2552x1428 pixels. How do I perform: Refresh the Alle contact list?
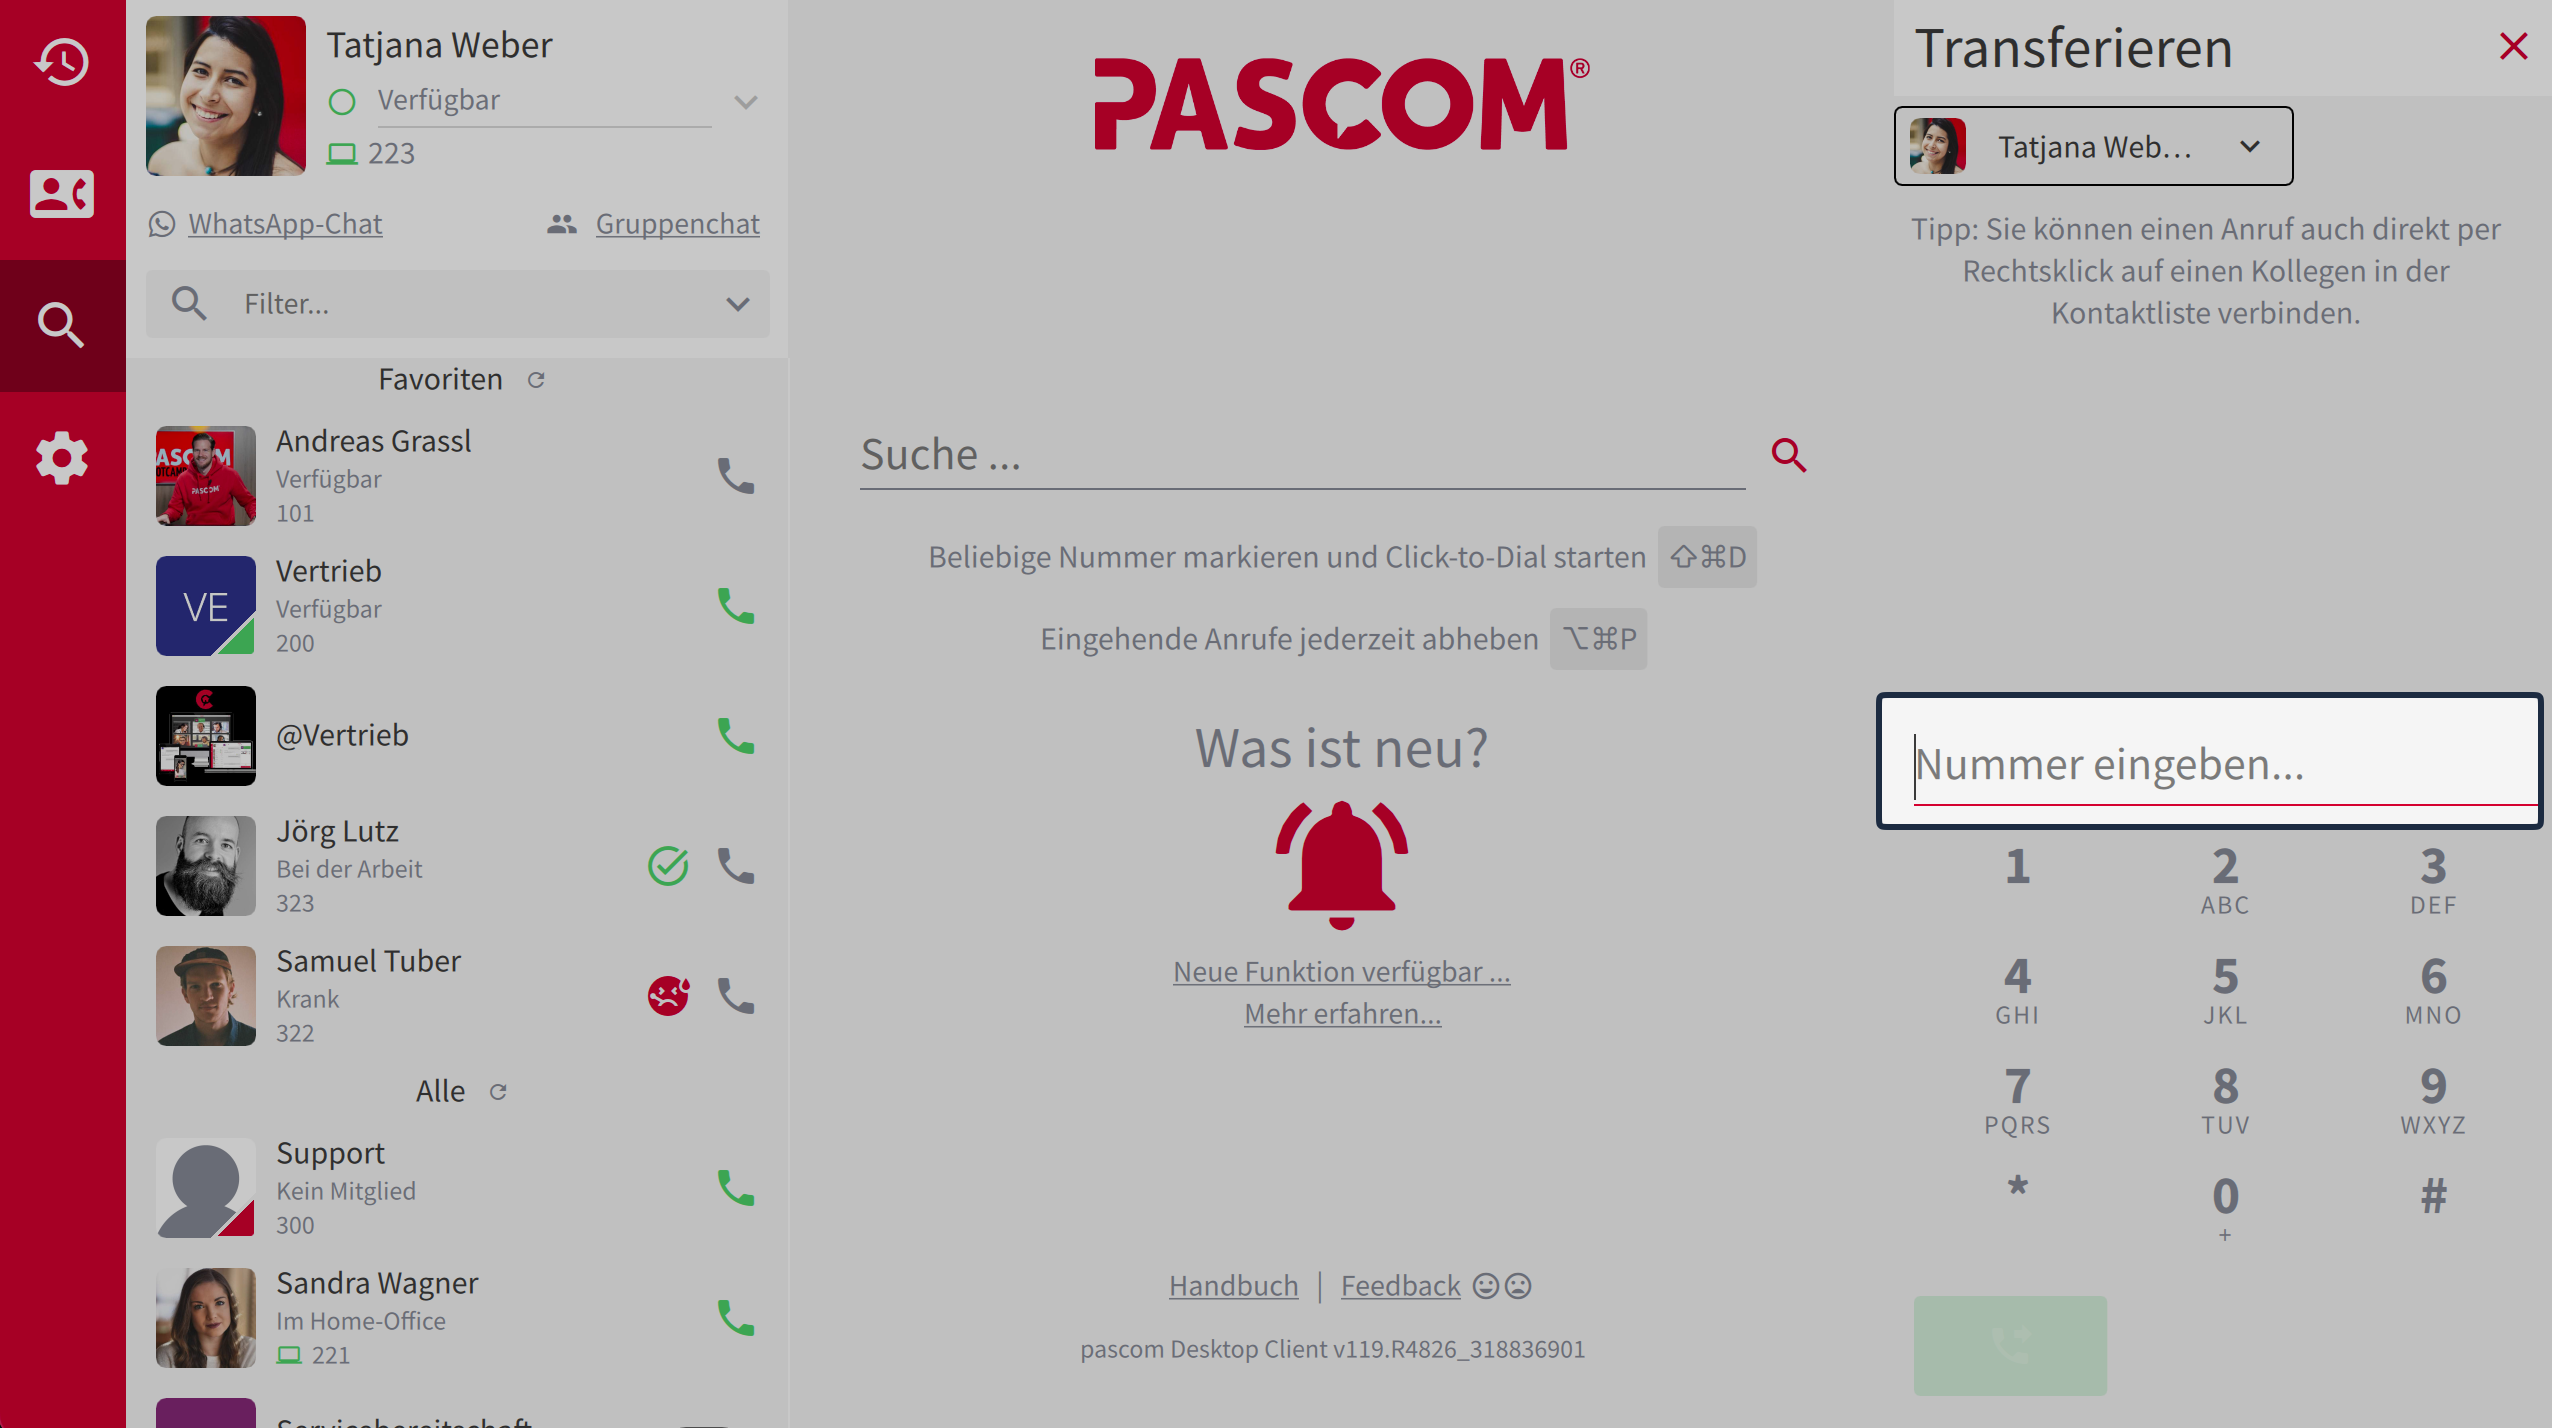(x=498, y=1092)
